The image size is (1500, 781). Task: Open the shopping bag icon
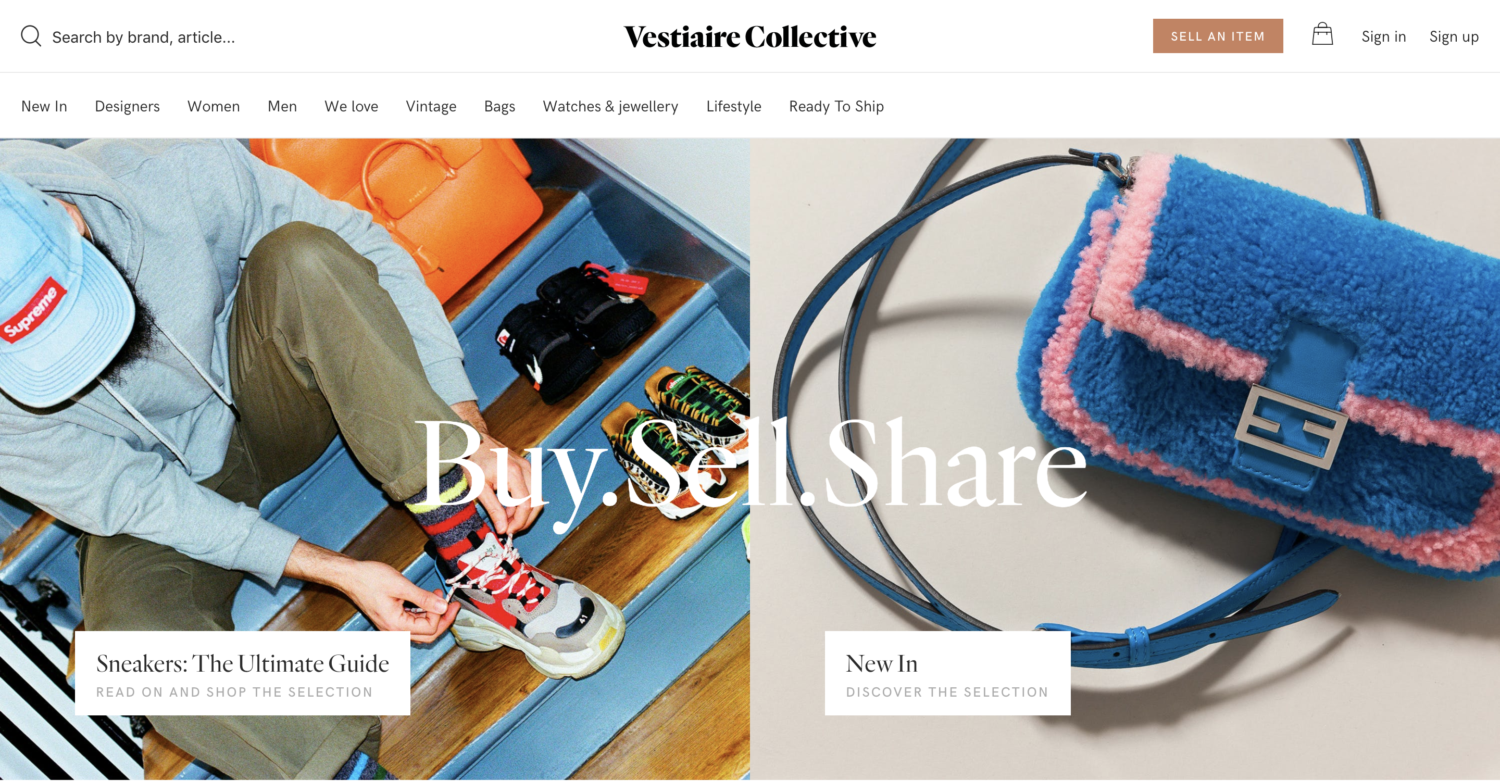(1322, 35)
